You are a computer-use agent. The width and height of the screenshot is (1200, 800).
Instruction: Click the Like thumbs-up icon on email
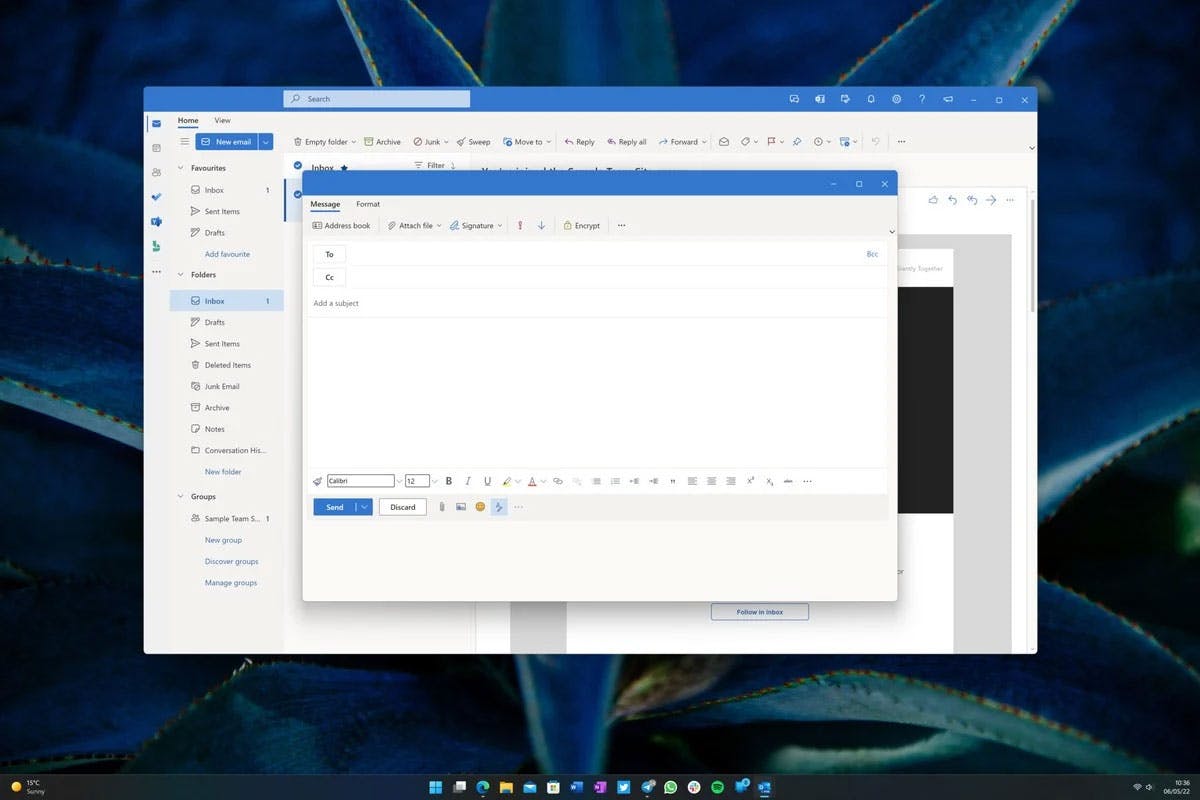[x=933, y=200]
